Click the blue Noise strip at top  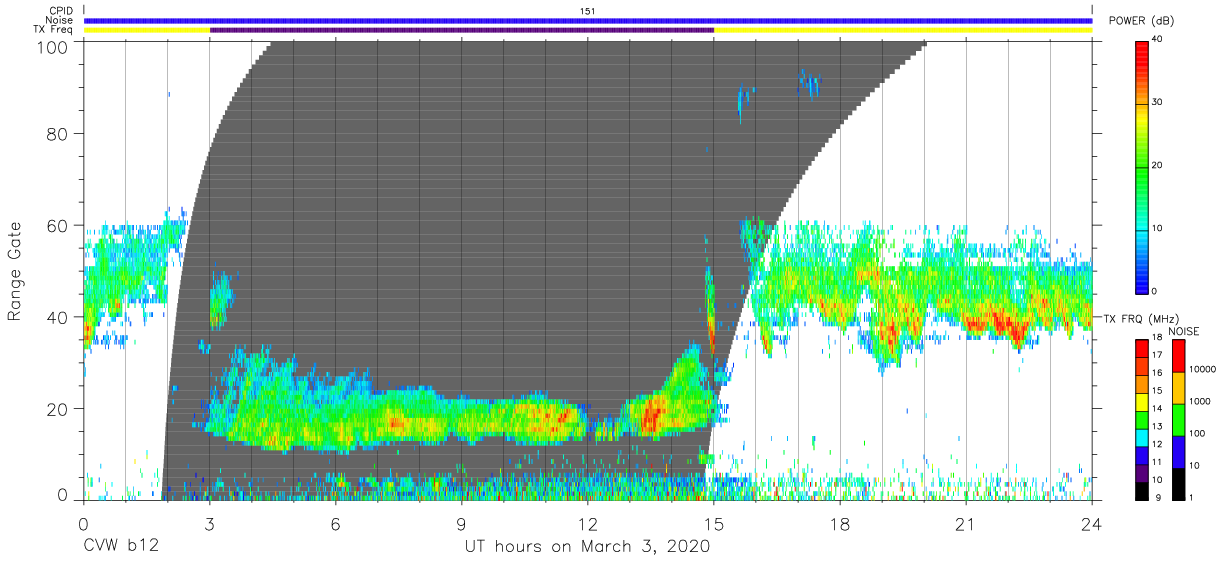[x=588, y=20]
